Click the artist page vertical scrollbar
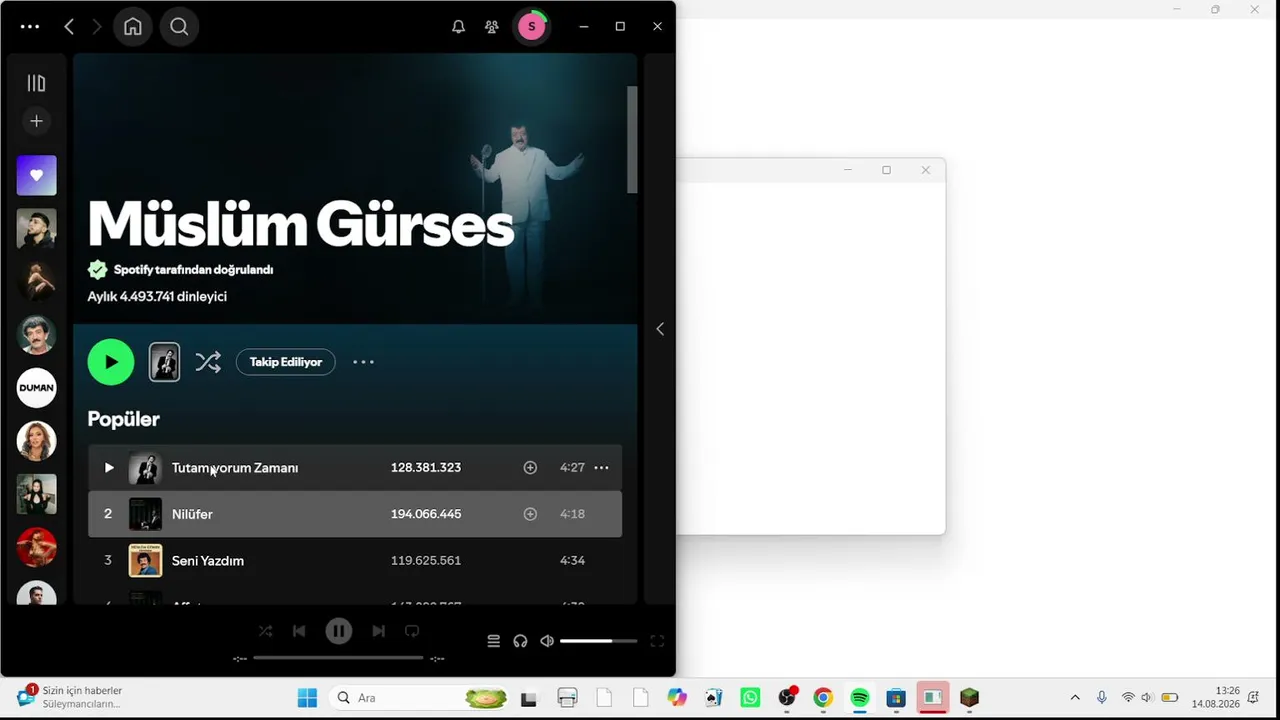Image resolution: width=1280 pixels, height=720 pixels. pyautogui.click(x=632, y=139)
